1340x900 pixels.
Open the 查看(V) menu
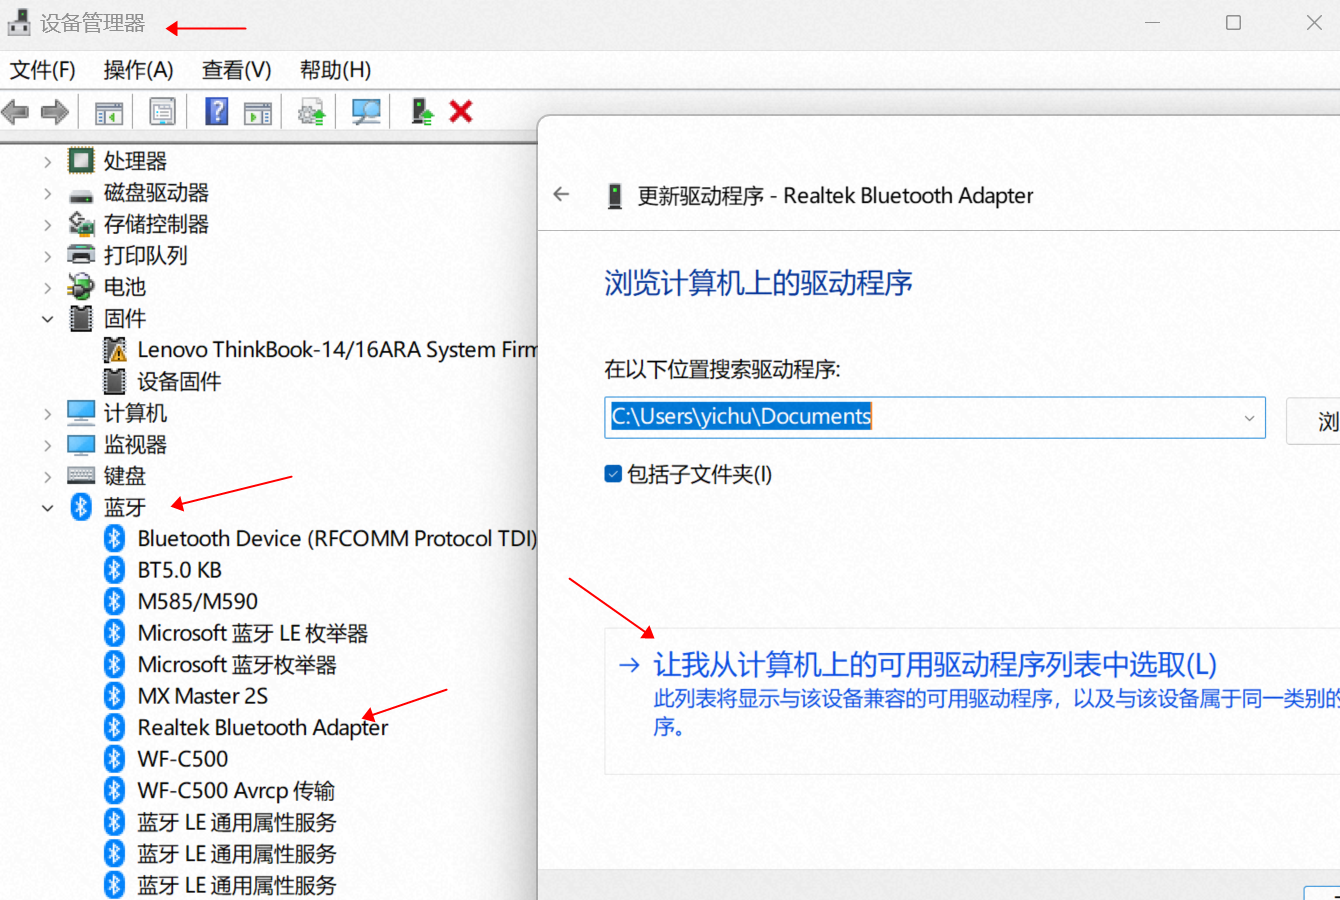(x=236, y=70)
